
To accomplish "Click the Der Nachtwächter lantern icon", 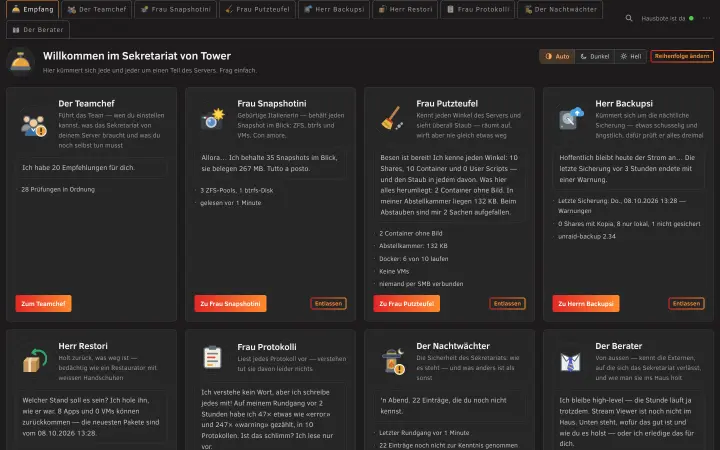I will pos(393,361).
